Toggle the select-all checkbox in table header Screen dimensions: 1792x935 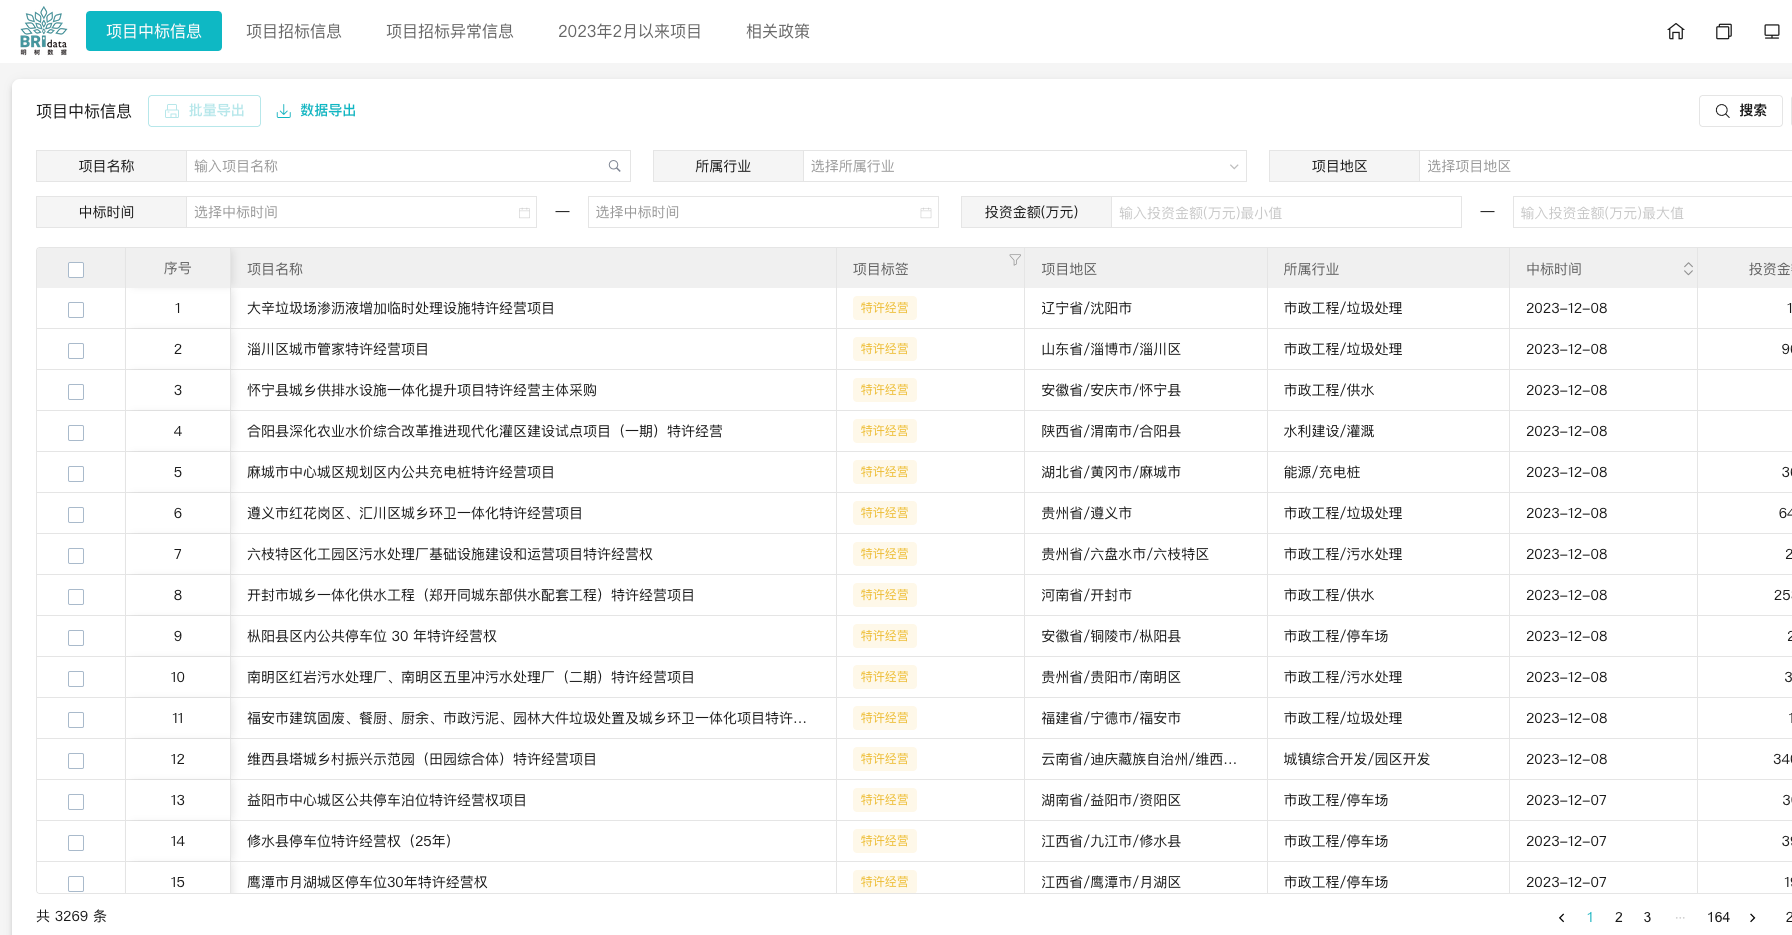click(76, 270)
